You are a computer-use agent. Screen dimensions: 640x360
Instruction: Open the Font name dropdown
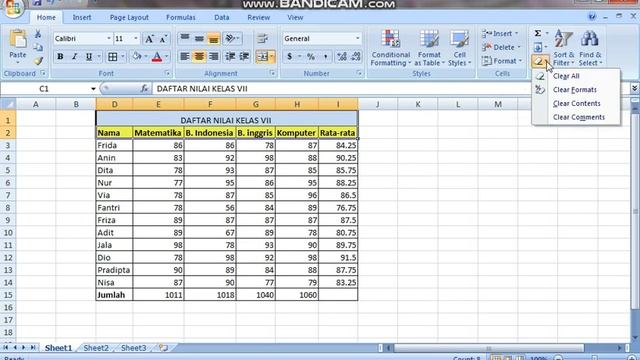pyautogui.click(x=109, y=39)
